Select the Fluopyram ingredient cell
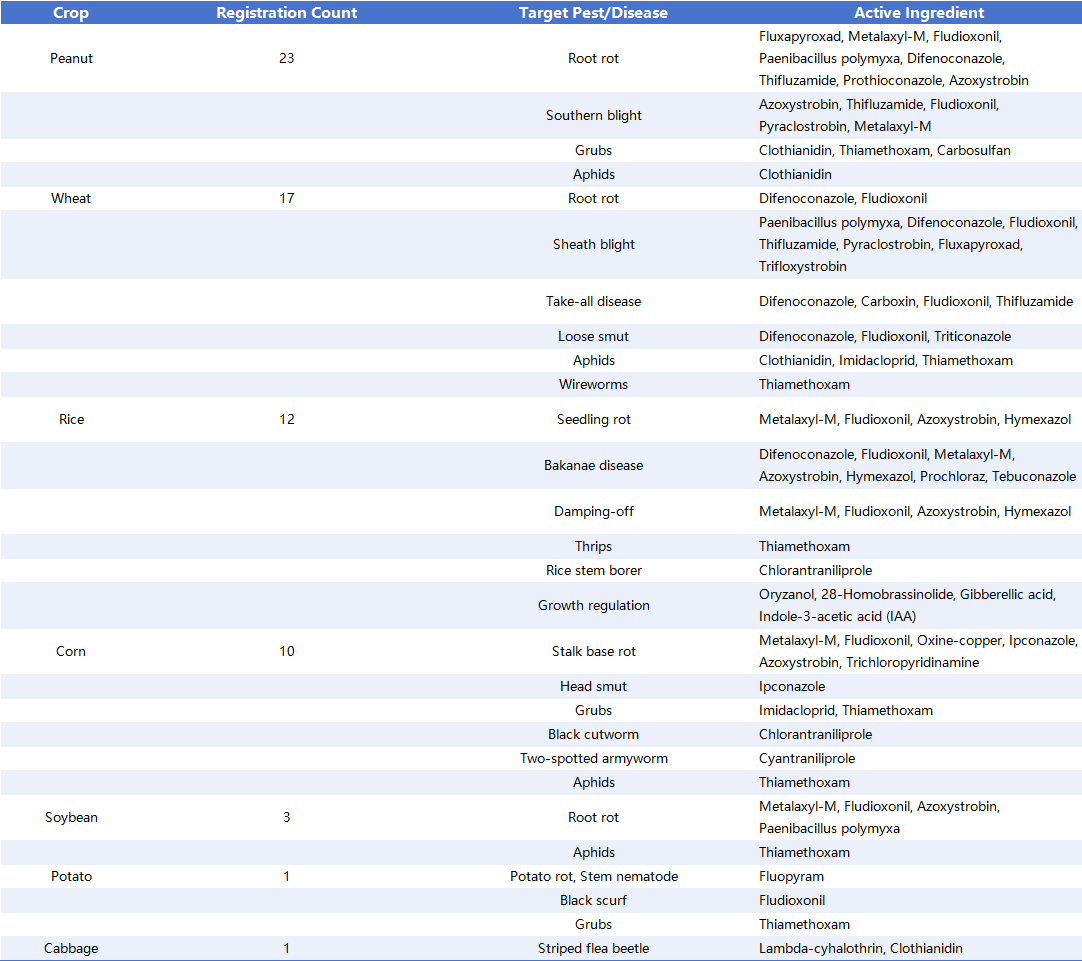This screenshot has height=961, width=1082. (x=791, y=876)
